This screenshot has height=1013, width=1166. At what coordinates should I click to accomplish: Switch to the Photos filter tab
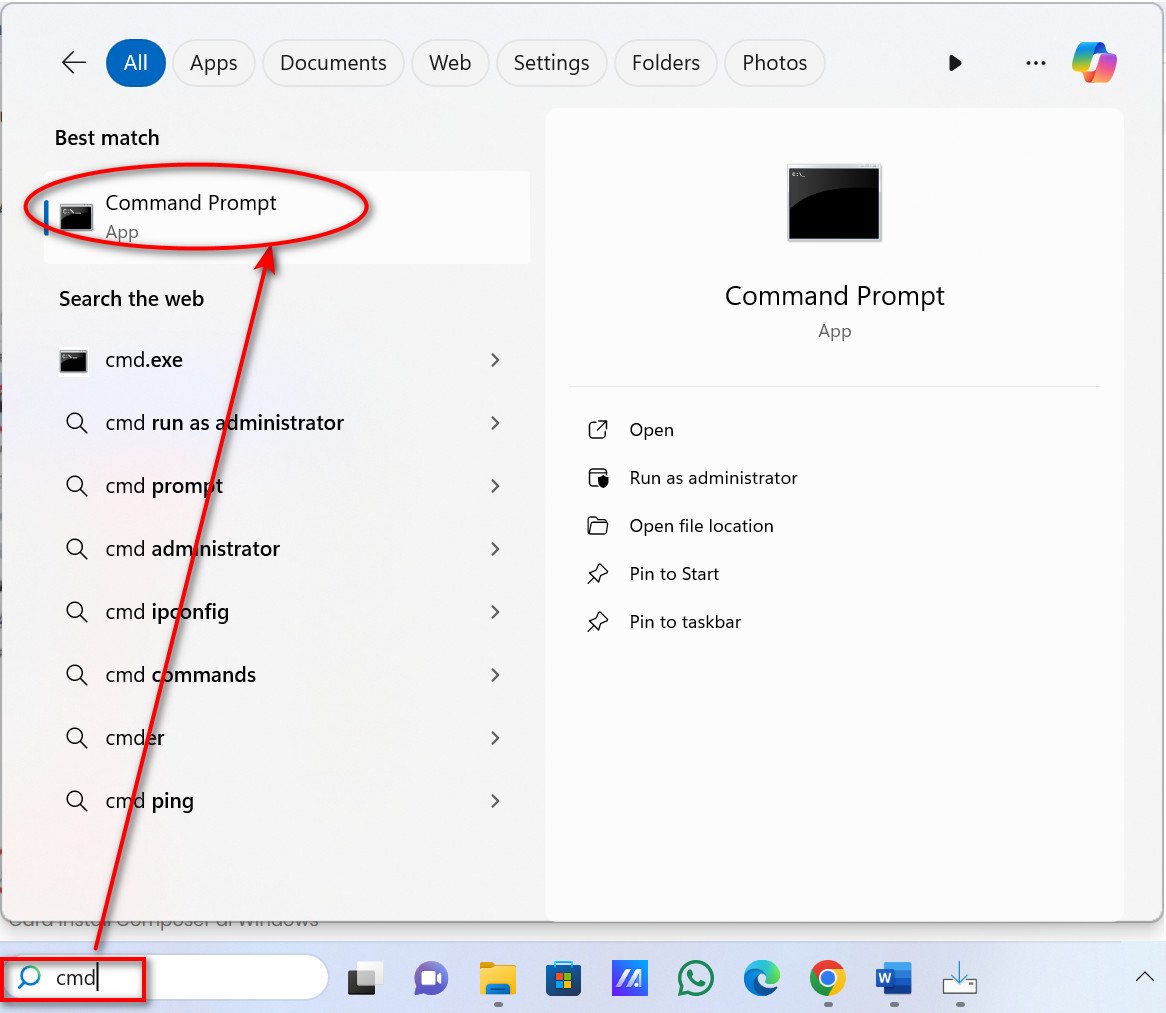(x=774, y=63)
